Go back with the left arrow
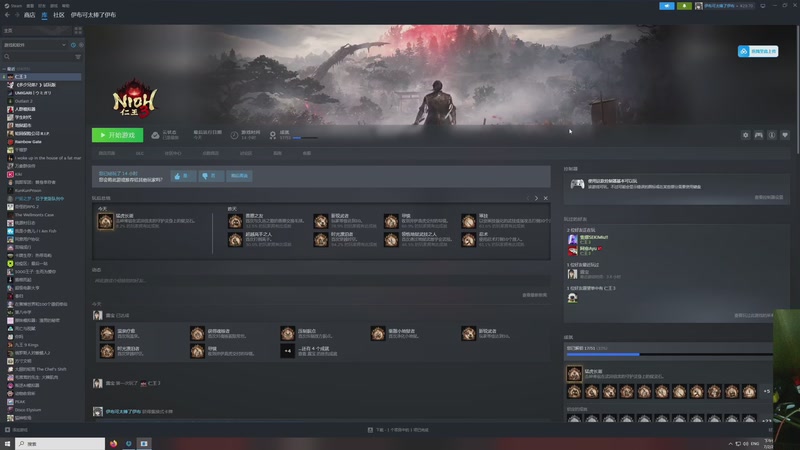 (x=7, y=15)
